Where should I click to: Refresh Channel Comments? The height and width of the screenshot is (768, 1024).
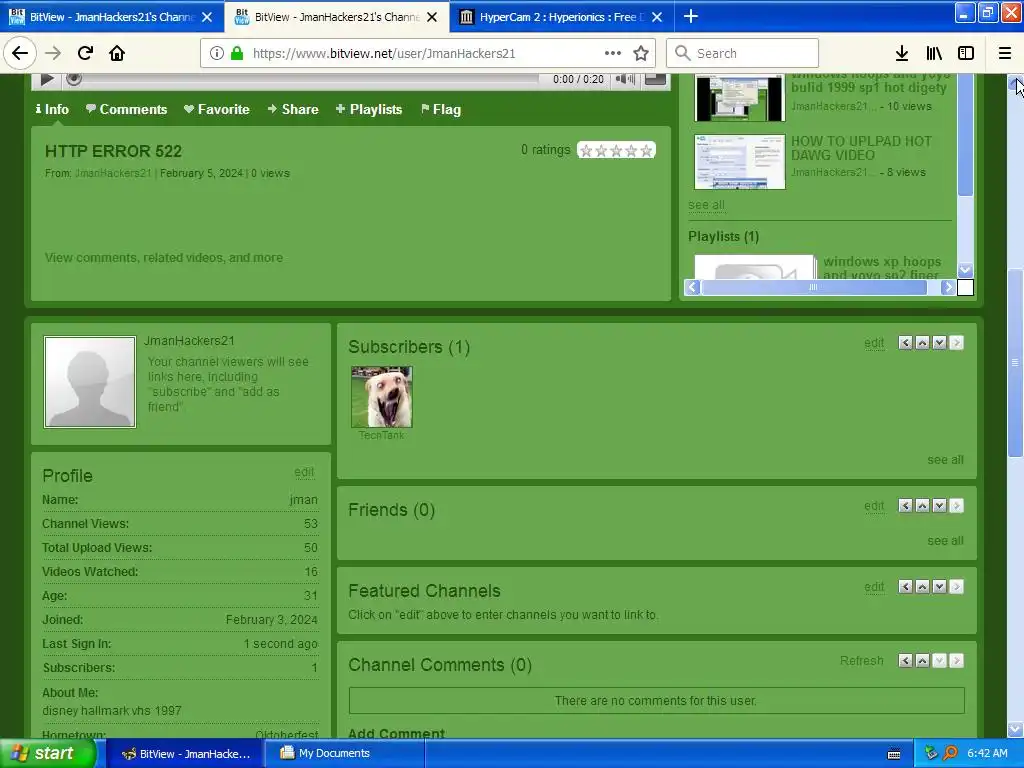pos(861,661)
